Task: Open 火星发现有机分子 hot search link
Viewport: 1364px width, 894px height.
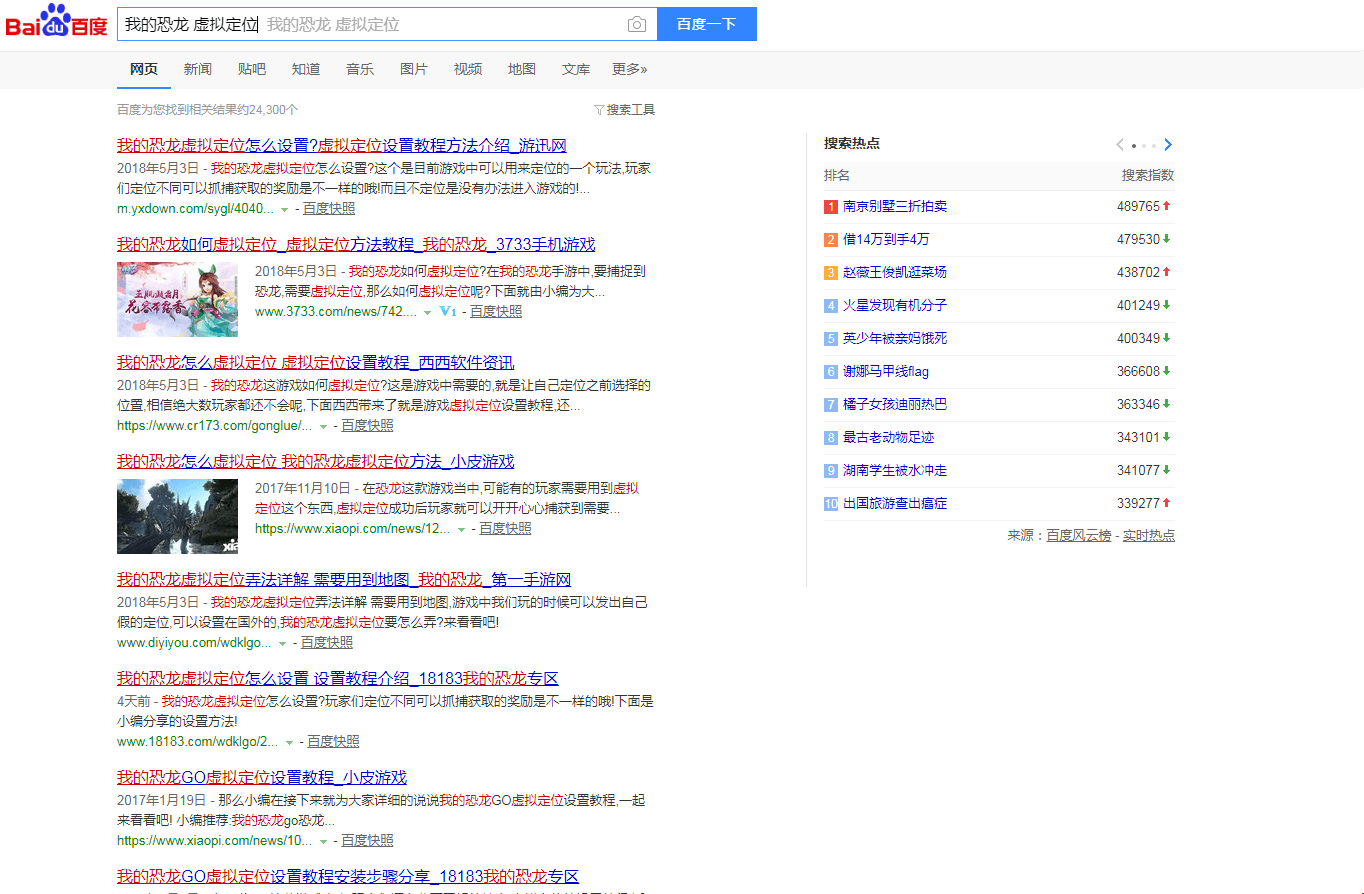Action: 894,305
